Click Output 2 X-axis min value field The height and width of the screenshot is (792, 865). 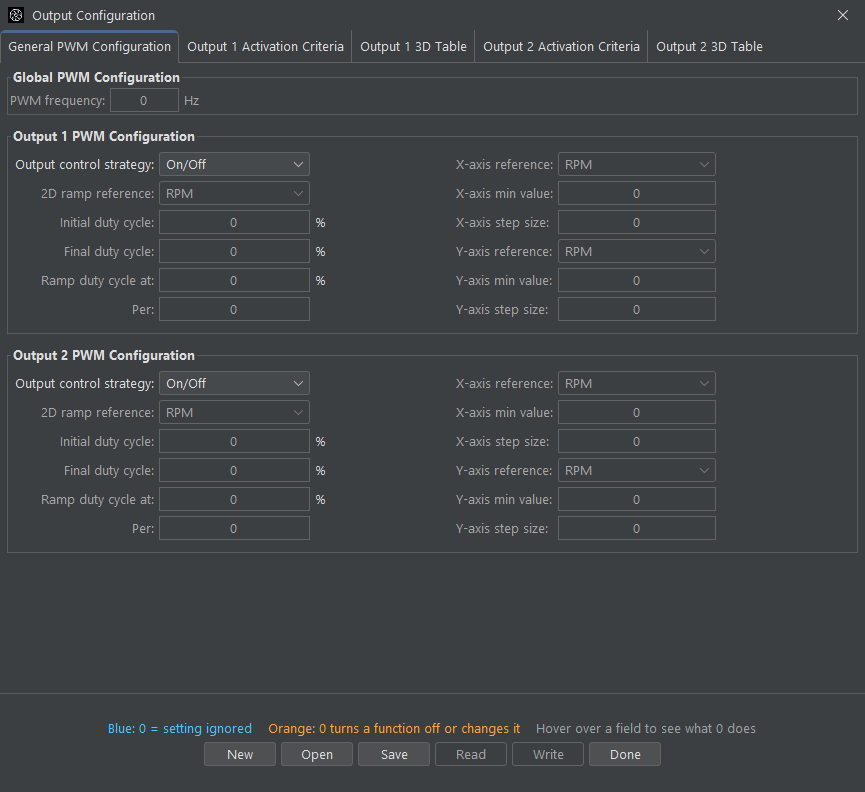(x=637, y=413)
